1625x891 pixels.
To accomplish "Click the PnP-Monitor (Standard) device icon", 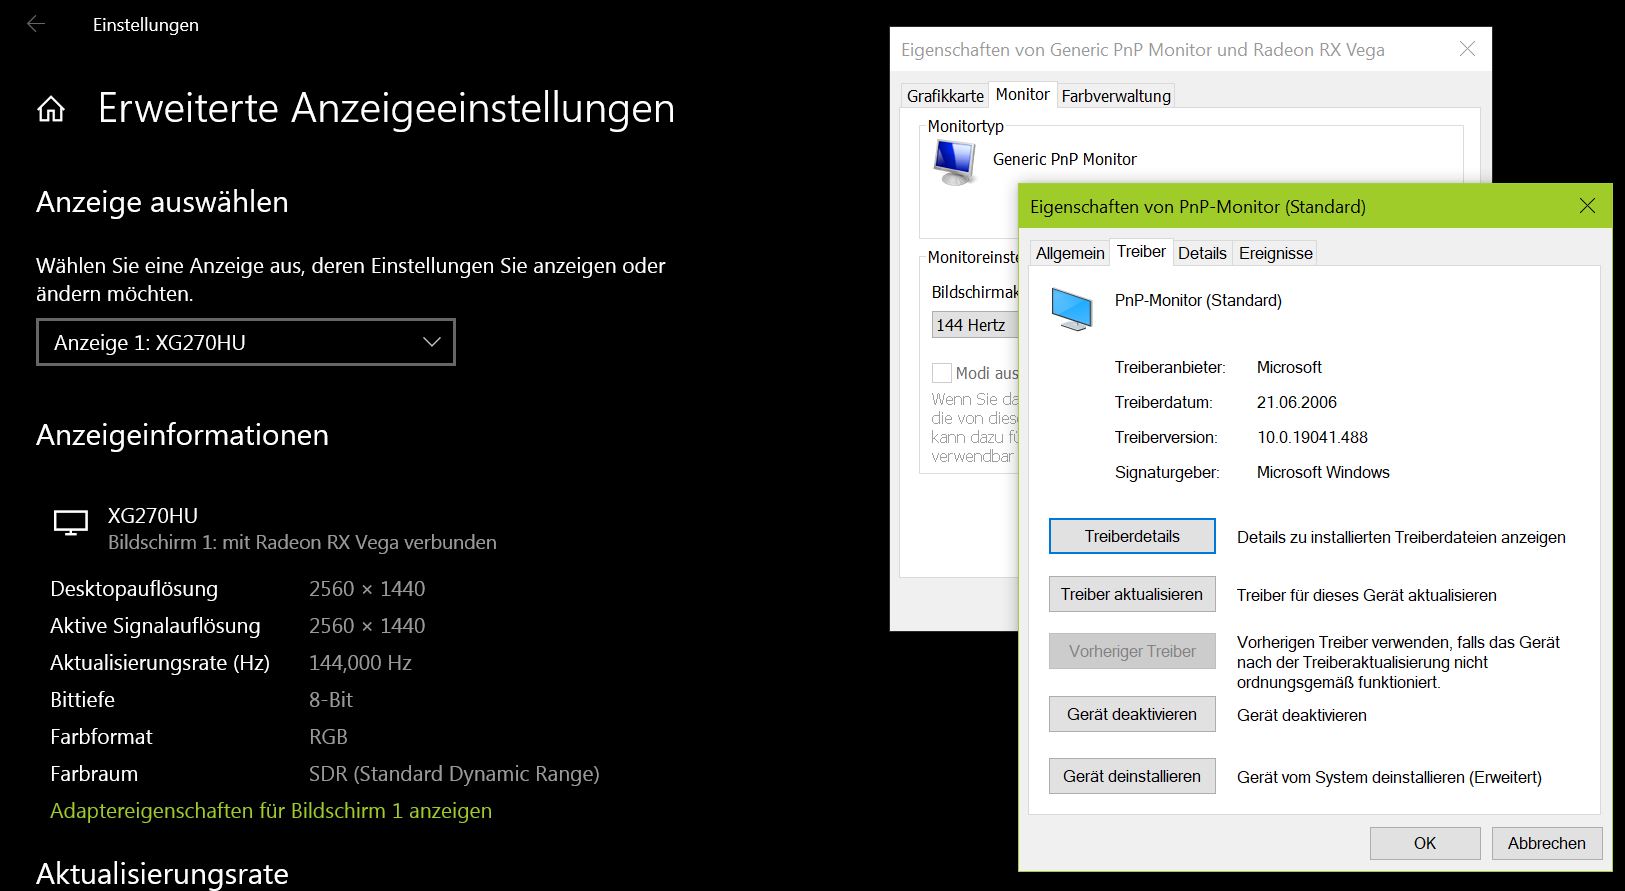I will click(x=1071, y=309).
